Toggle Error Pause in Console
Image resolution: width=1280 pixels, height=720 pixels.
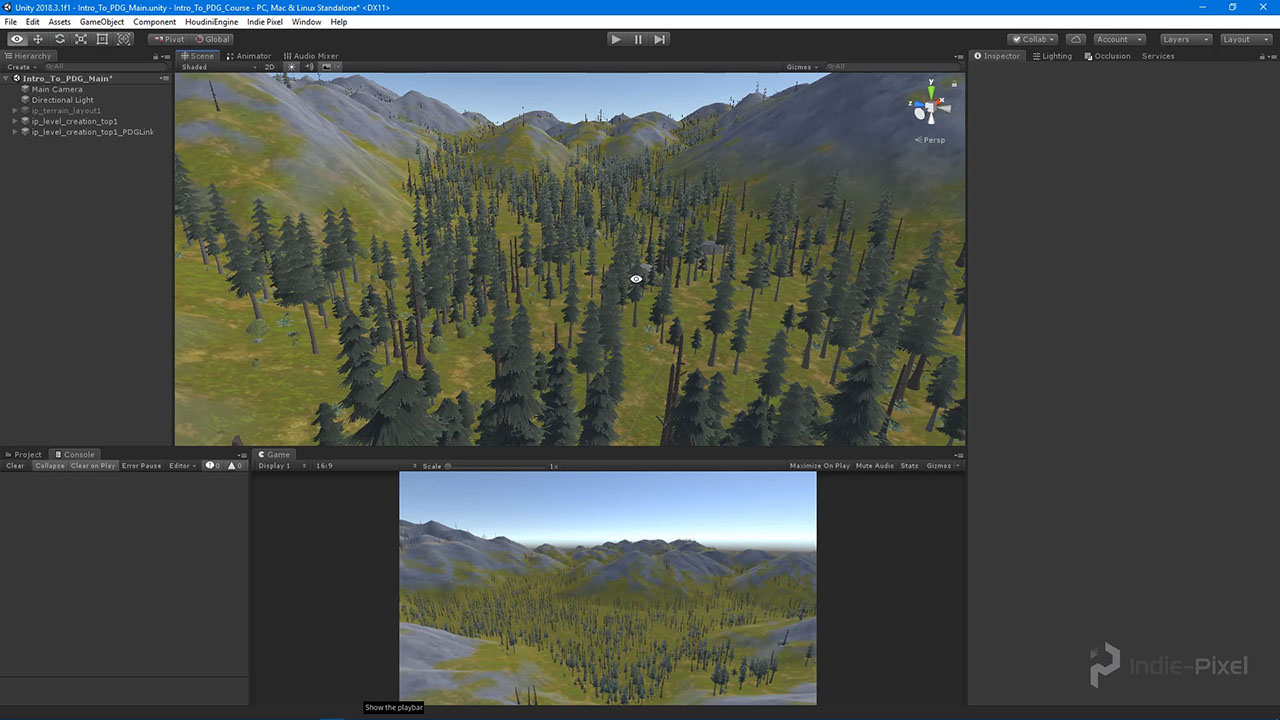click(x=142, y=466)
